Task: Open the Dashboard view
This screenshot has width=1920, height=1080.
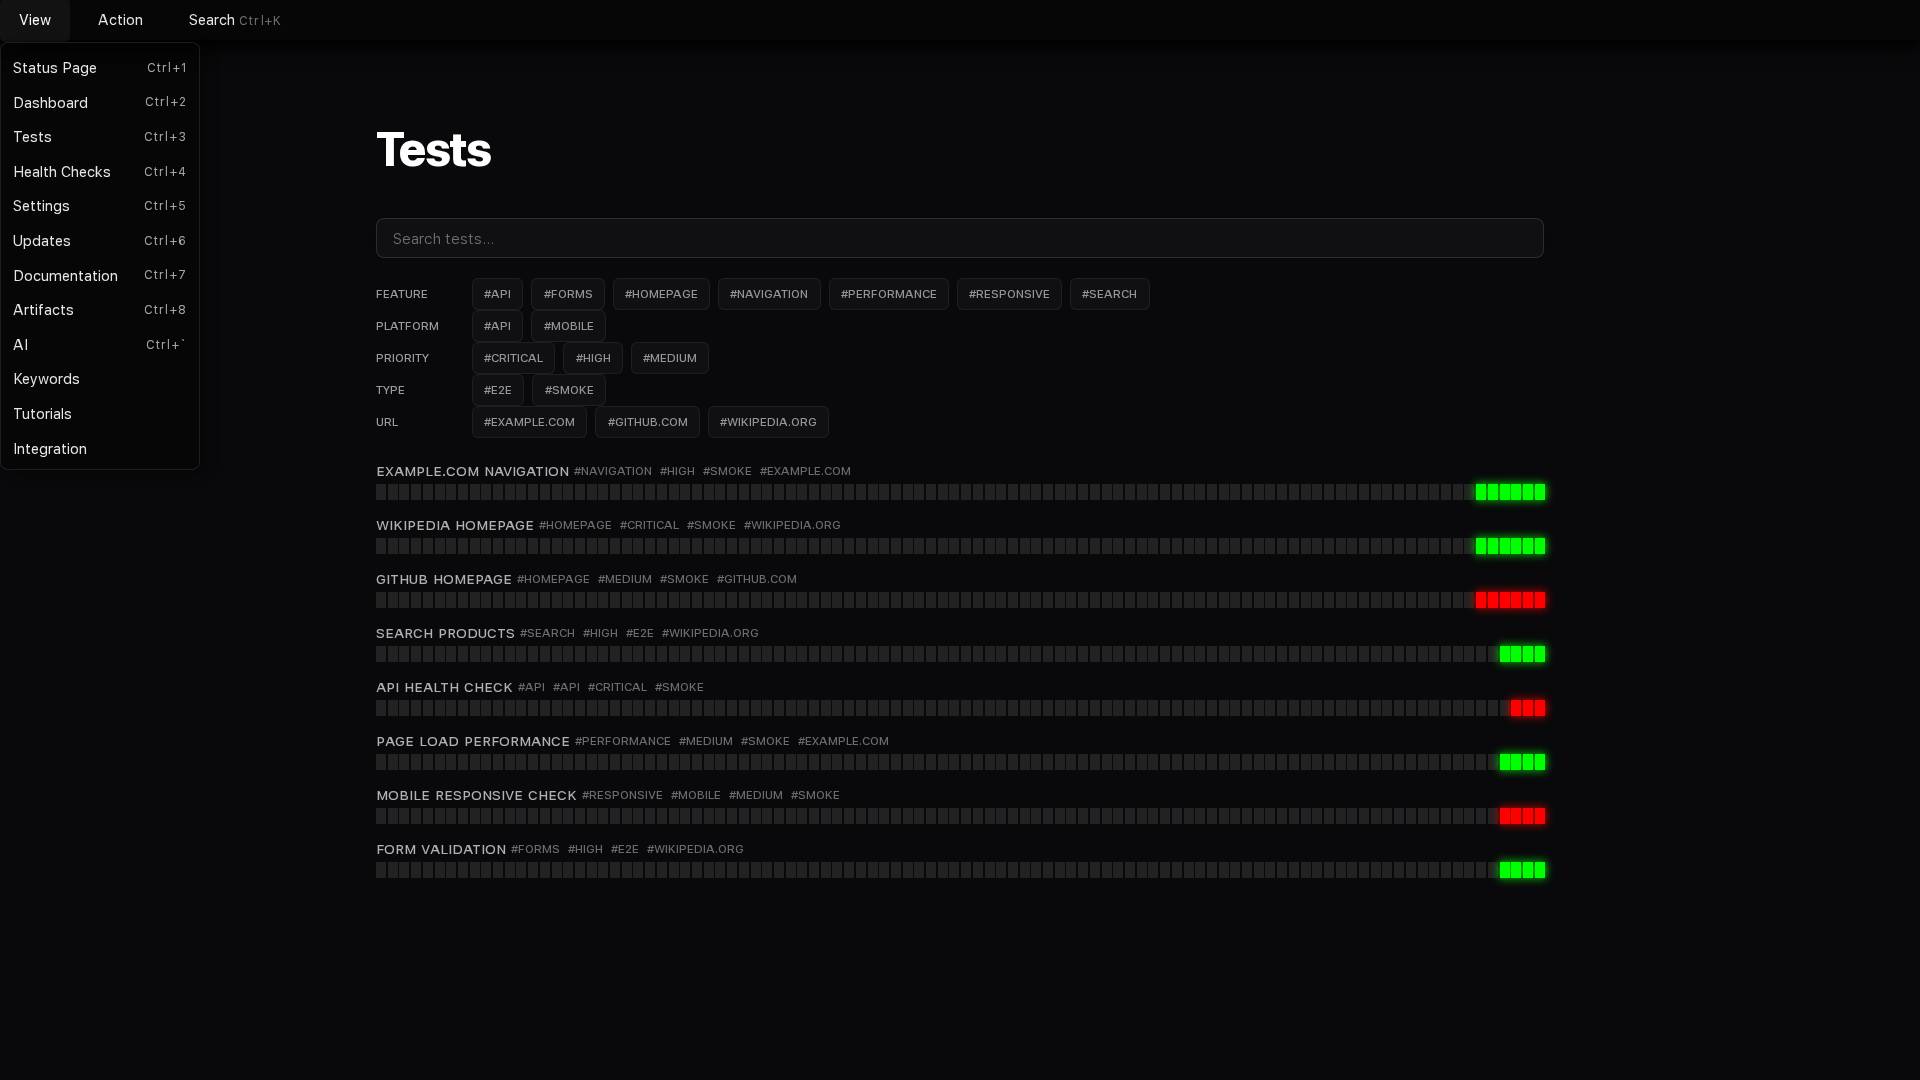Action: tap(50, 102)
